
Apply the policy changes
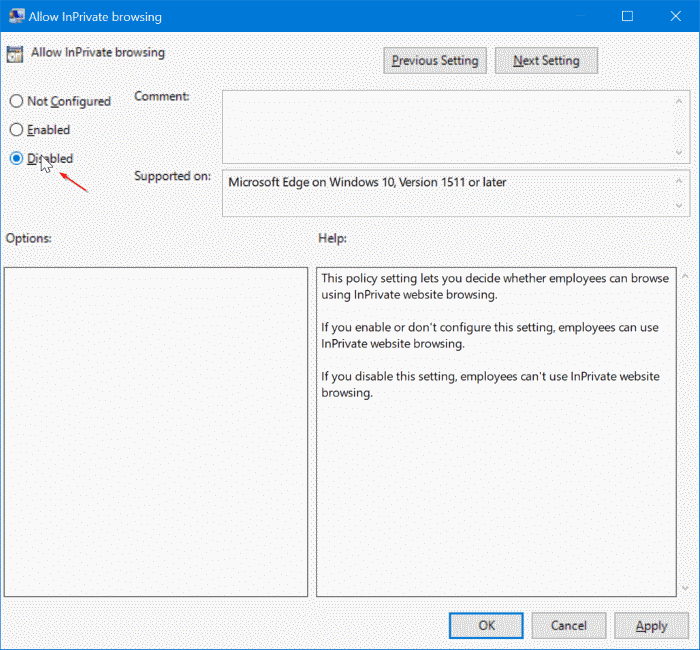pyautogui.click(x=651, y=625)
